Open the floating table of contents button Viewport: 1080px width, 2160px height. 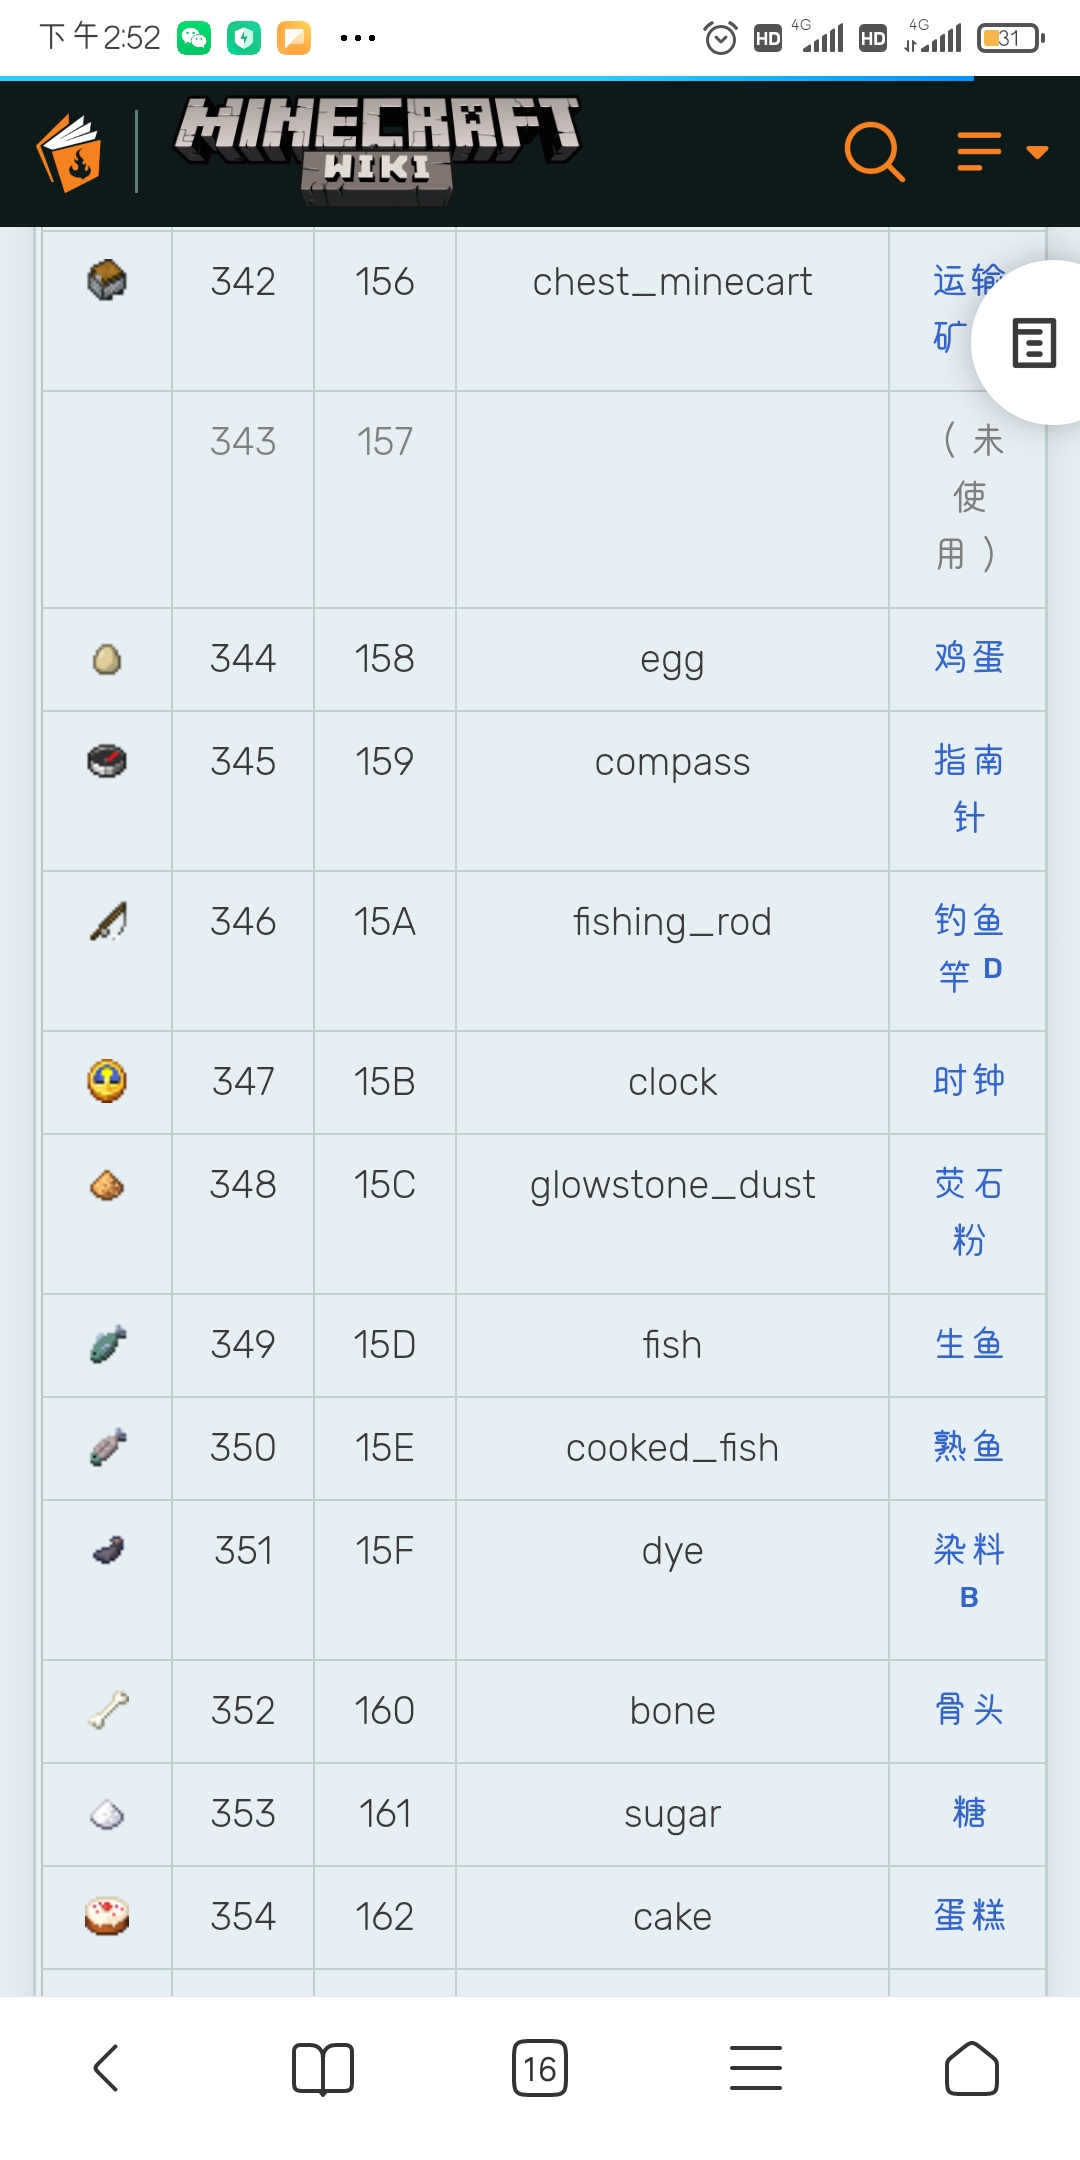[1033, 343]
